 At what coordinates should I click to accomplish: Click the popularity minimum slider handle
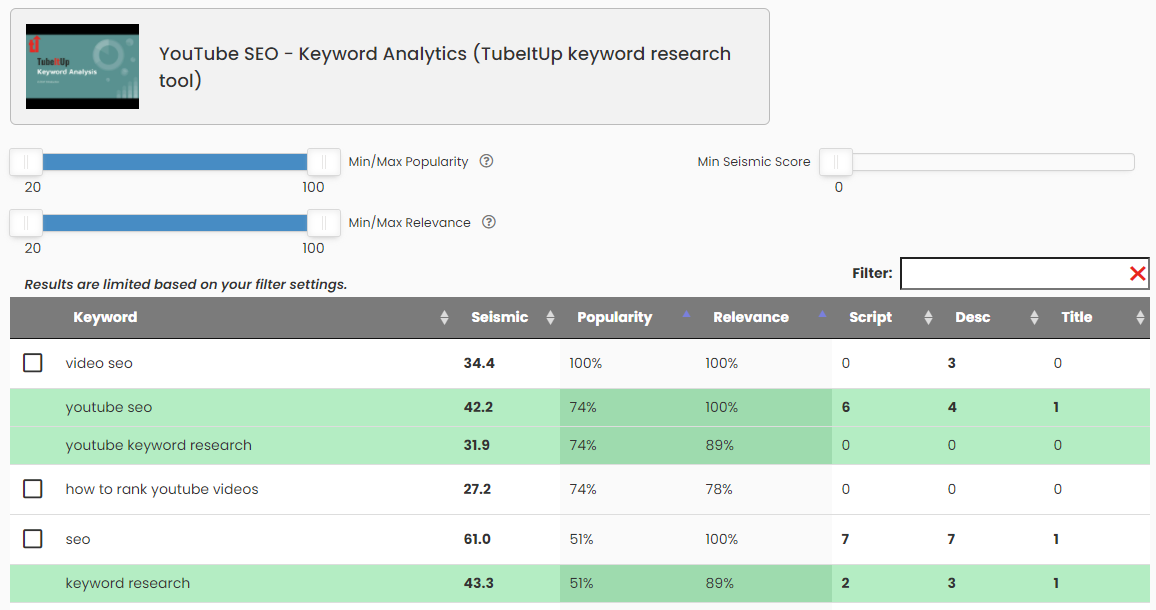(27, 162)
